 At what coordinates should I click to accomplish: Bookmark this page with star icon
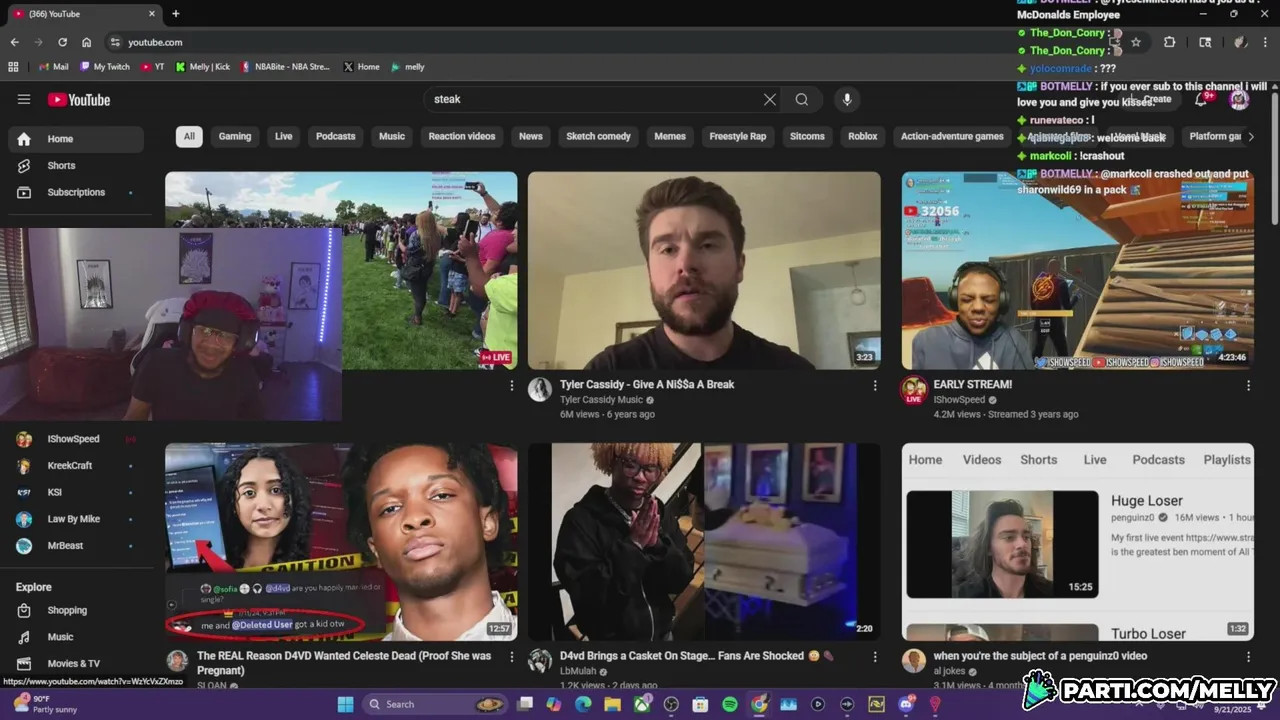click(x=1136, y=42)
